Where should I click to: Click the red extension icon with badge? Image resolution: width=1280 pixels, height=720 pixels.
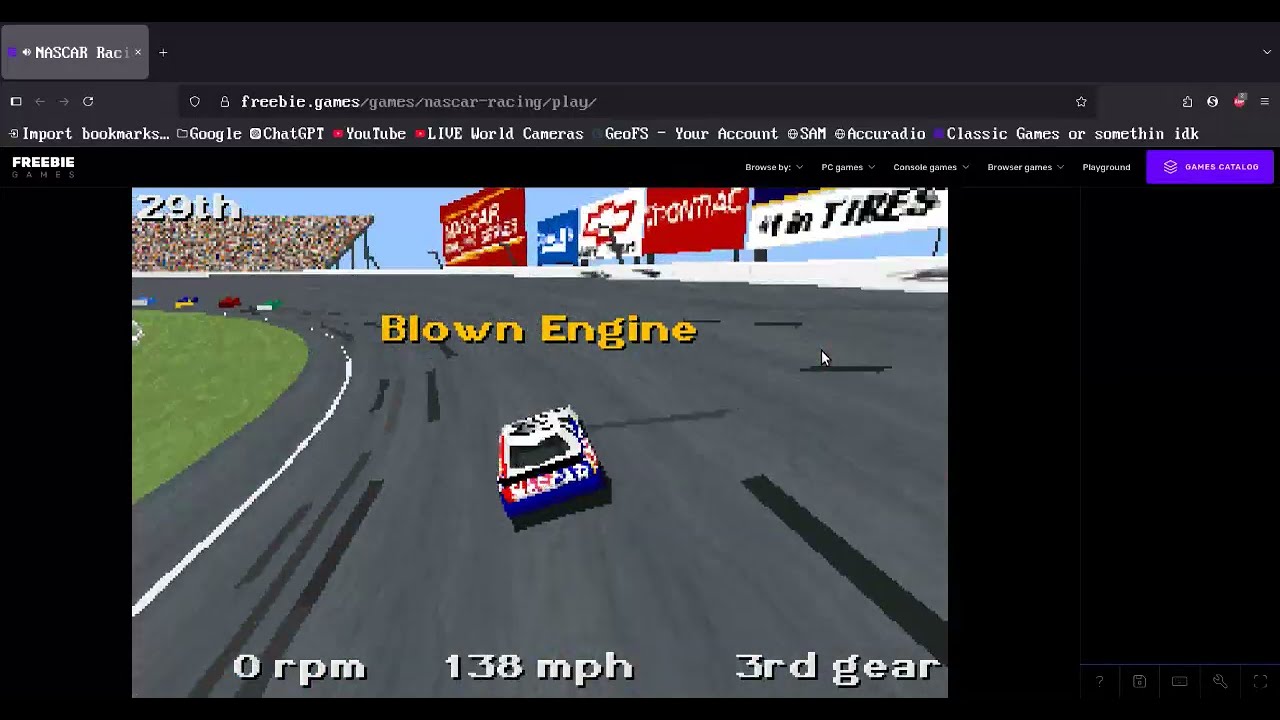(1240, 101)
